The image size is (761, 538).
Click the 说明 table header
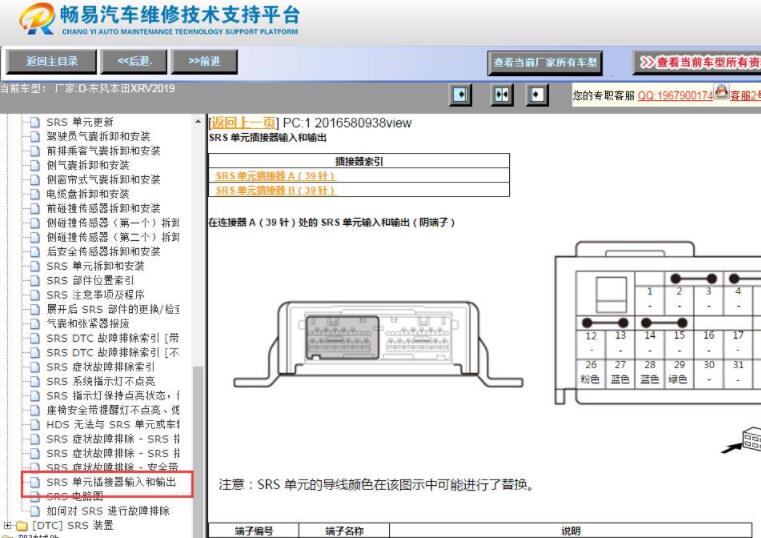pyautogui.click(x=571, y=531)
